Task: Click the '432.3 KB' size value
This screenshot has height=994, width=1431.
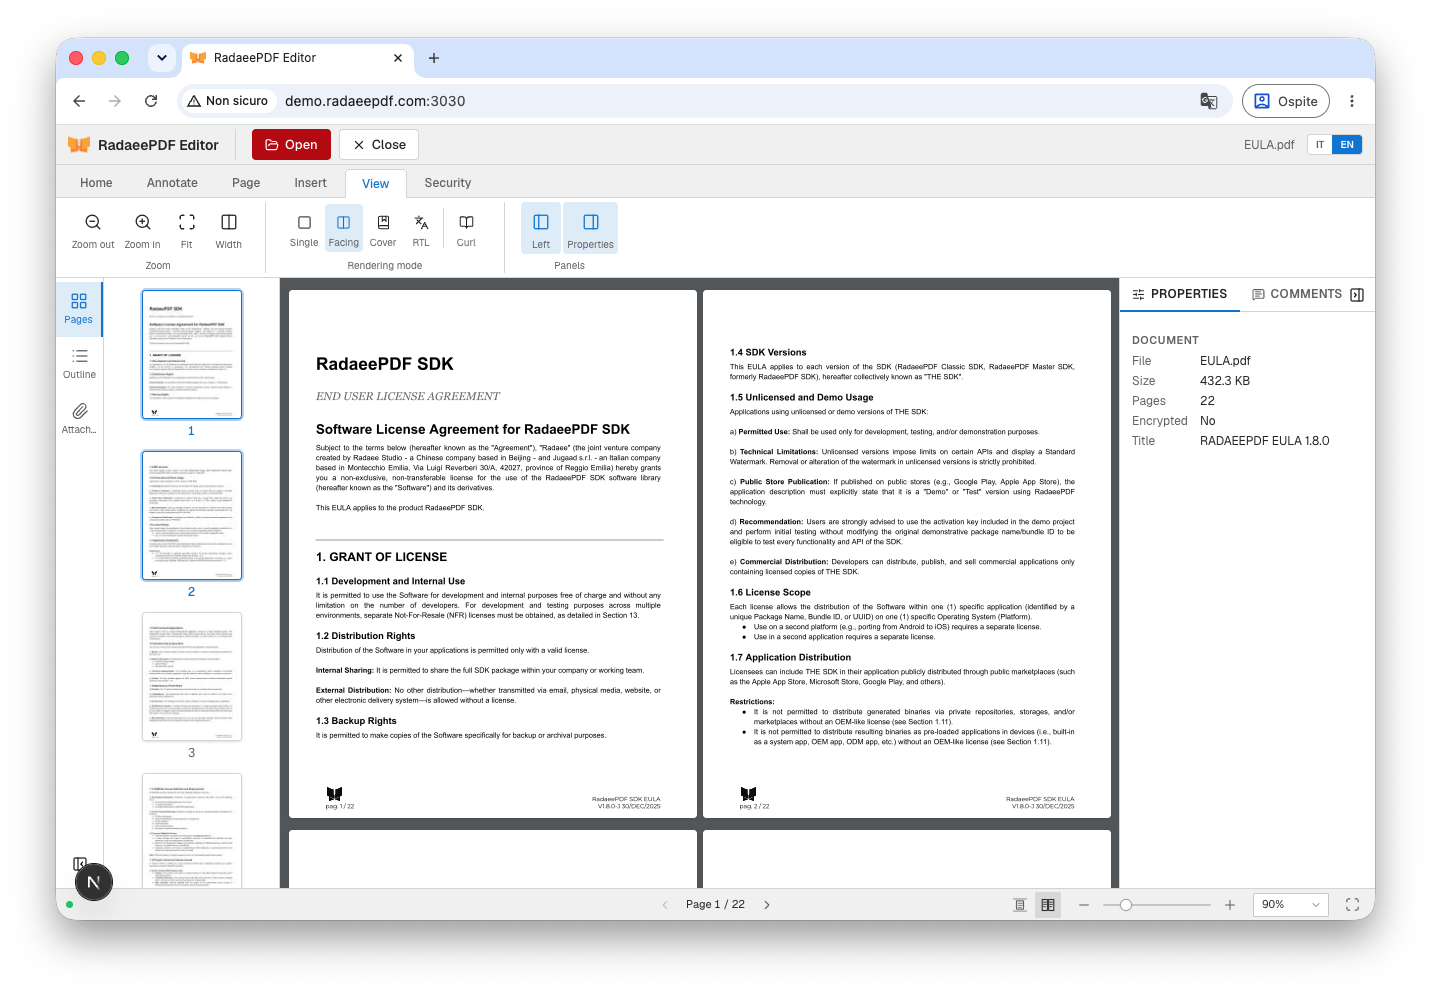Action: (x=1225, y=381)
